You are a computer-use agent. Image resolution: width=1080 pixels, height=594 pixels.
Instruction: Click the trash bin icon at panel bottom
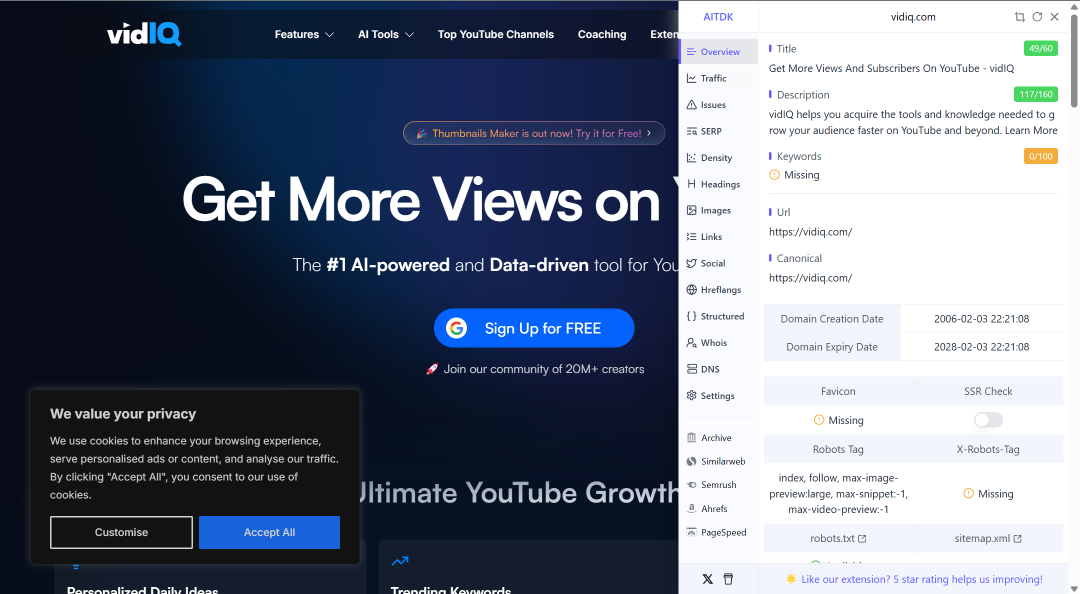pos(728,579)
